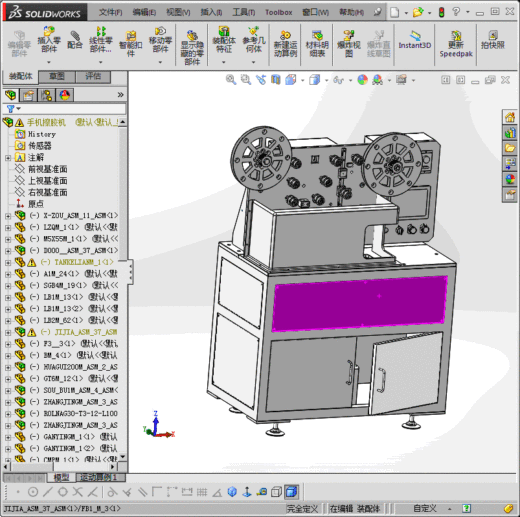
Task: Open the ConfigurationManager tab icon in the side panel
Action: click(47, 95)
